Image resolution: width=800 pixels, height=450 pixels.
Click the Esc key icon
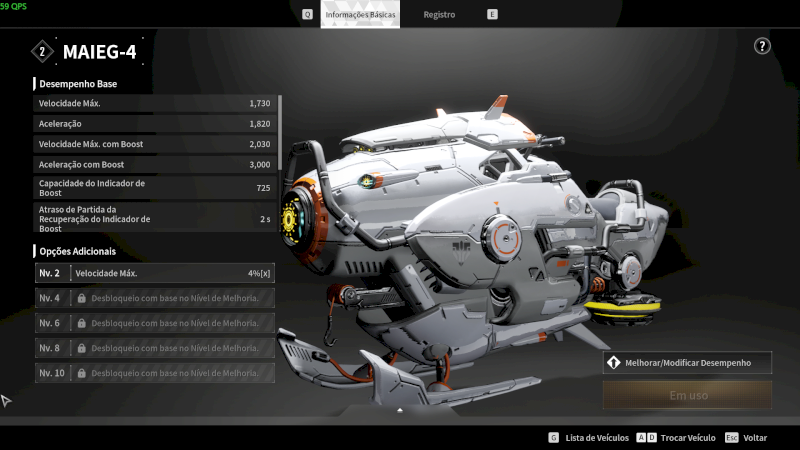(732, 438)
